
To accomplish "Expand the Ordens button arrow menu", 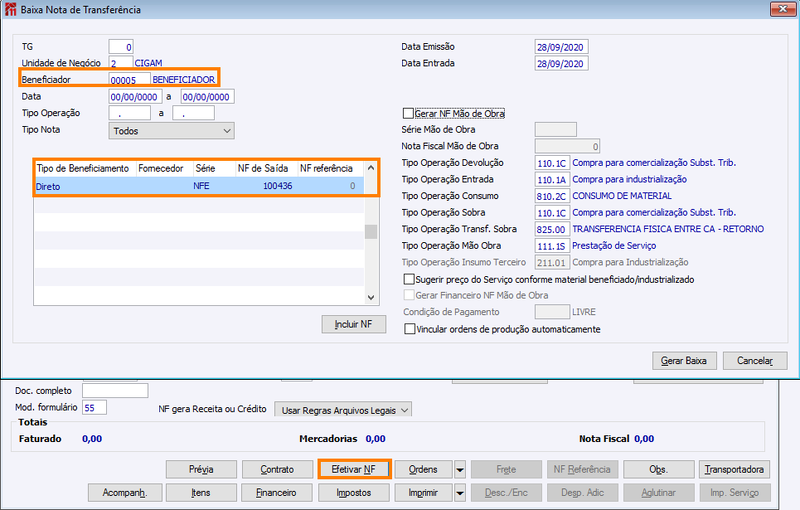I will pos(460,469).
